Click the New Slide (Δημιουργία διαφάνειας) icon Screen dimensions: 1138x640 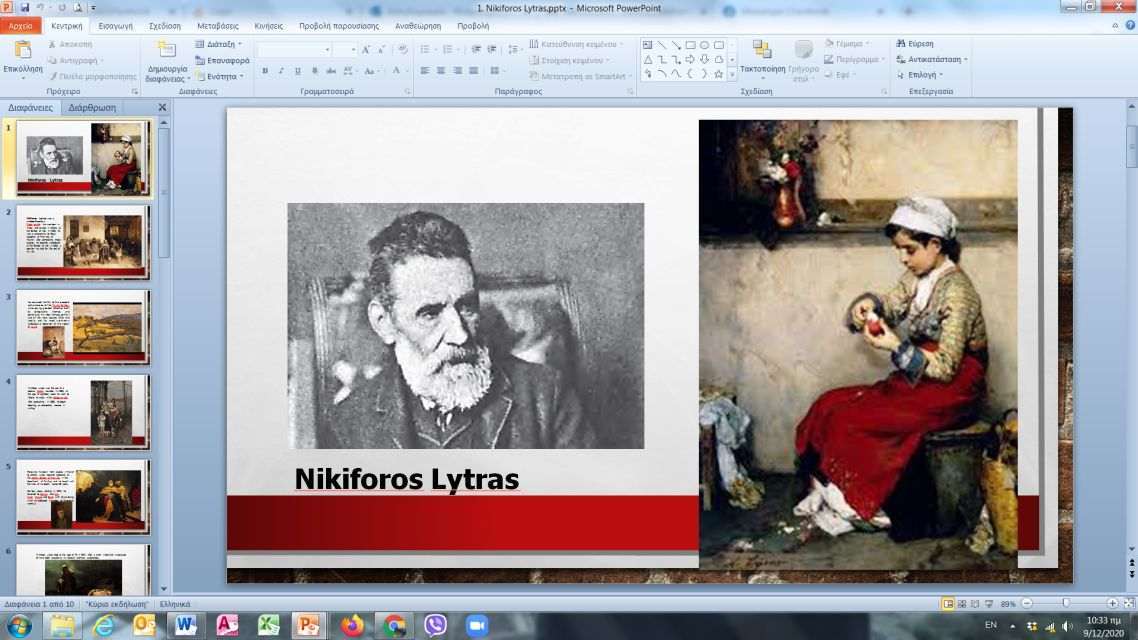(x=167, y=50)
